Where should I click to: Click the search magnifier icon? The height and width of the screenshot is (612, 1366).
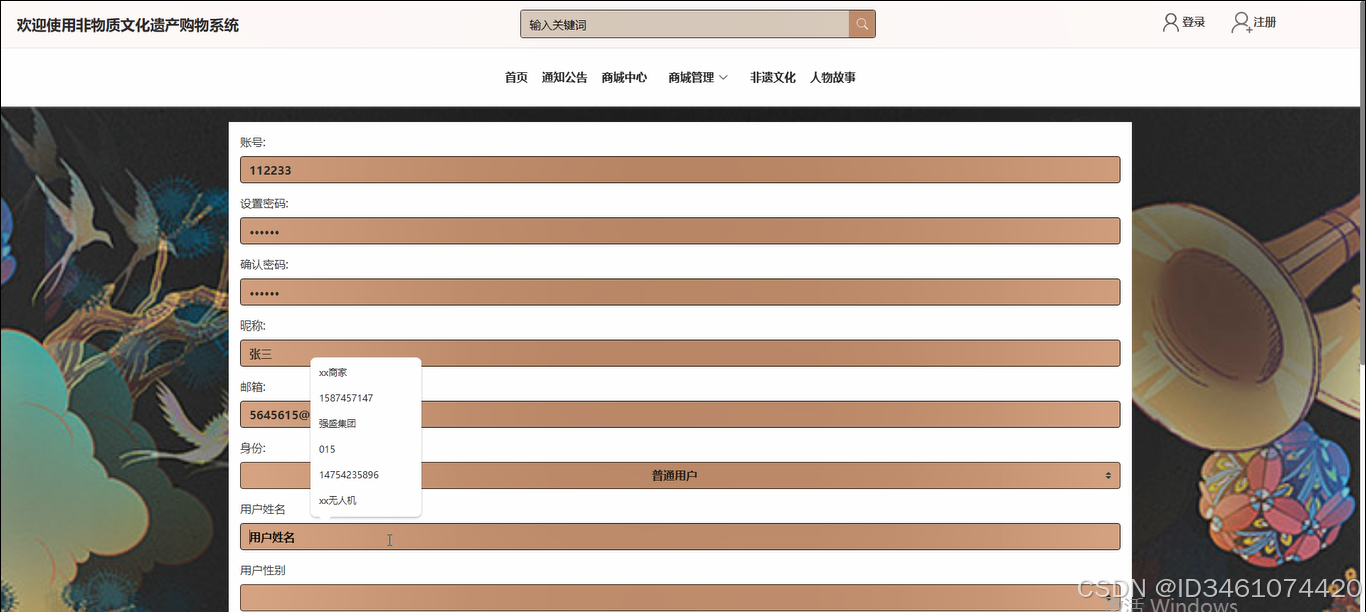tap(862, 24)
